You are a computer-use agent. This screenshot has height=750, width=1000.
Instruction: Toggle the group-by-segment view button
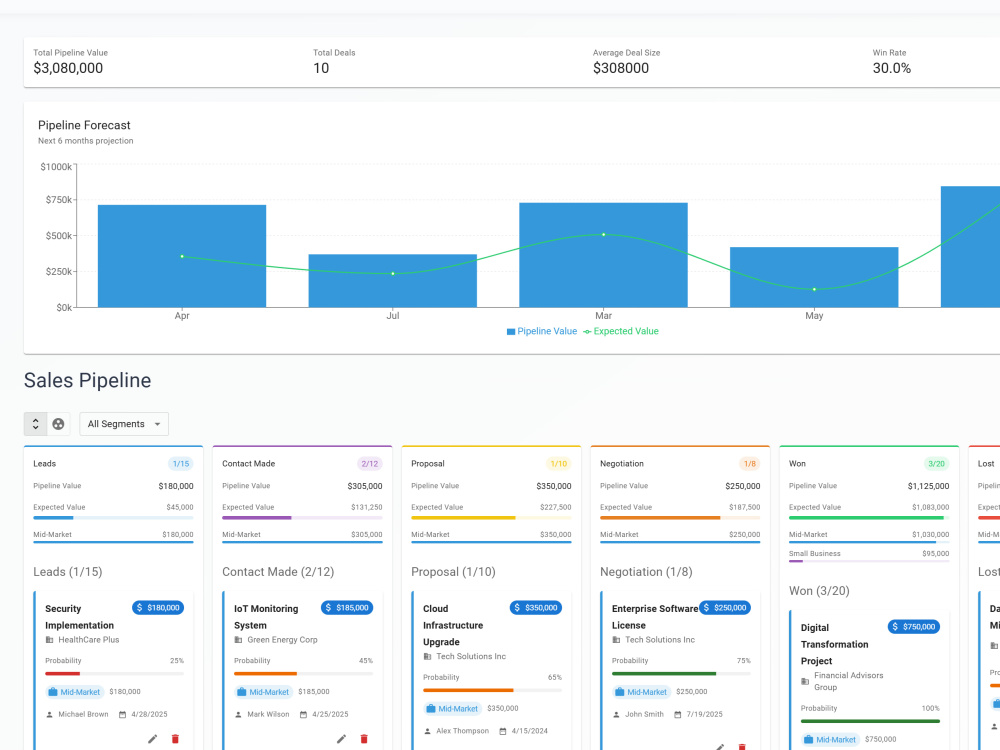point(58,424)
